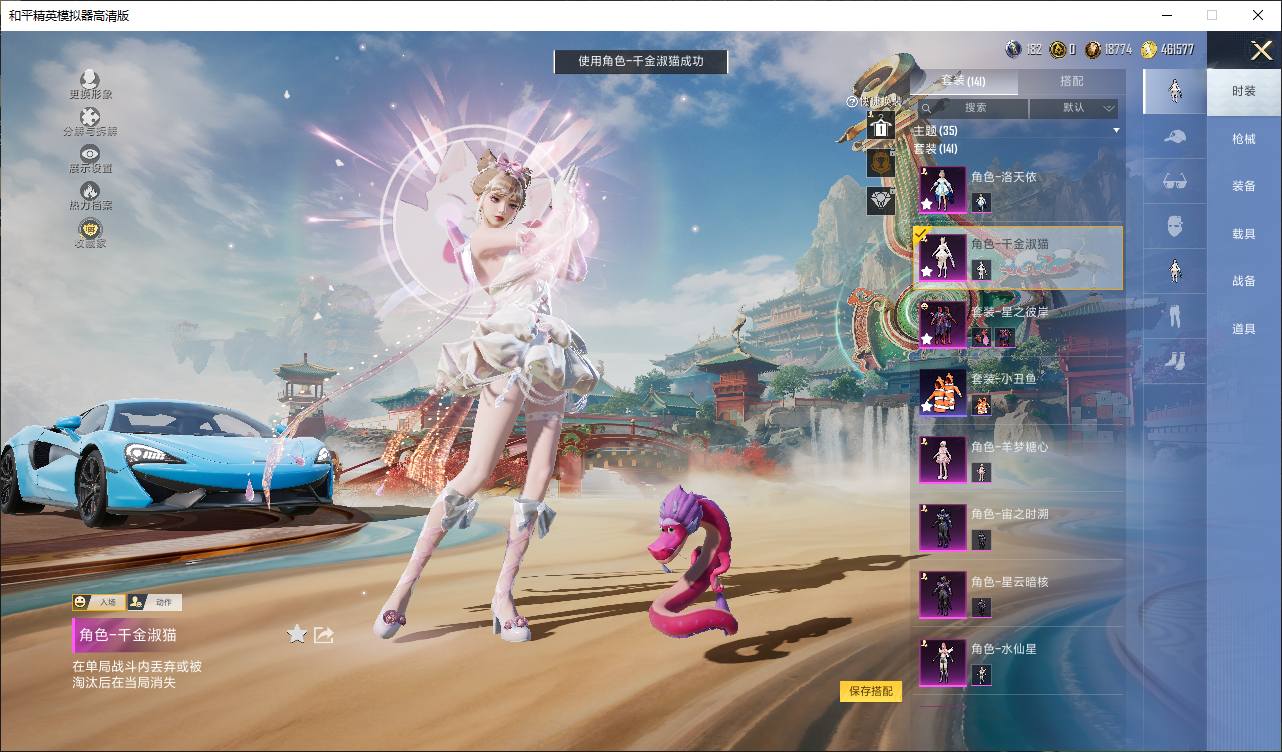Open the 载具 side tab
The height and width of the screenshot is (752, 1282).
(1244, 233)
